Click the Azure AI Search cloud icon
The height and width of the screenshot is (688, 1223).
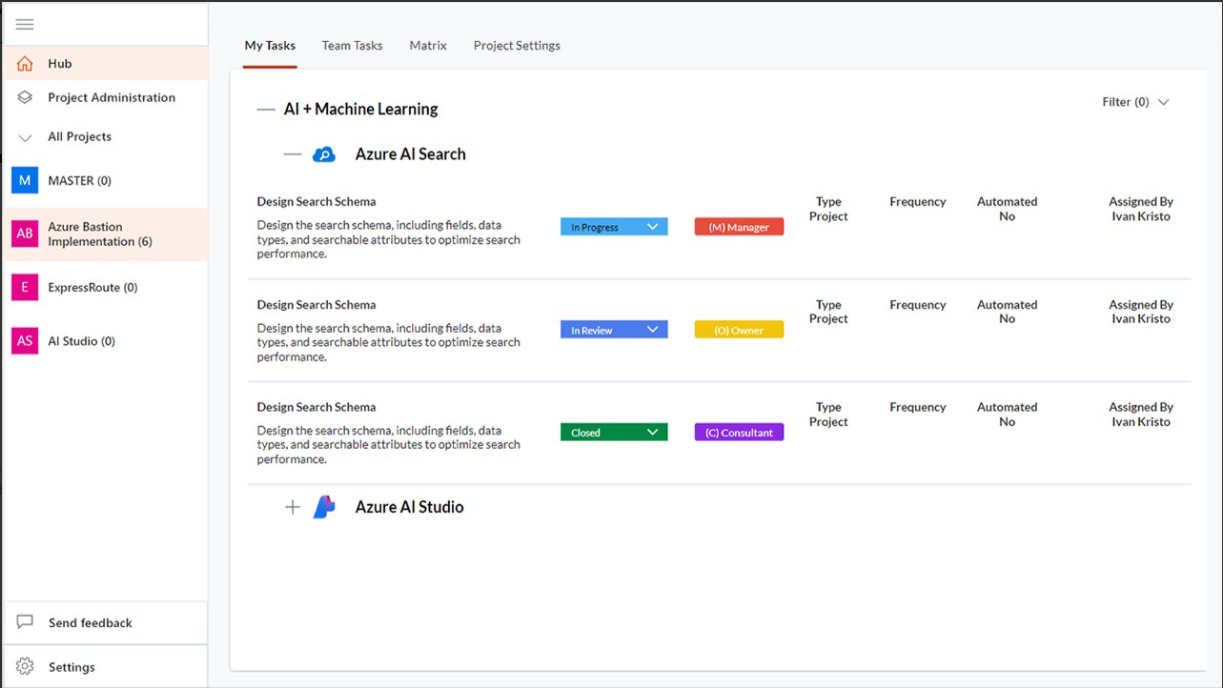[x=324, y=154]
